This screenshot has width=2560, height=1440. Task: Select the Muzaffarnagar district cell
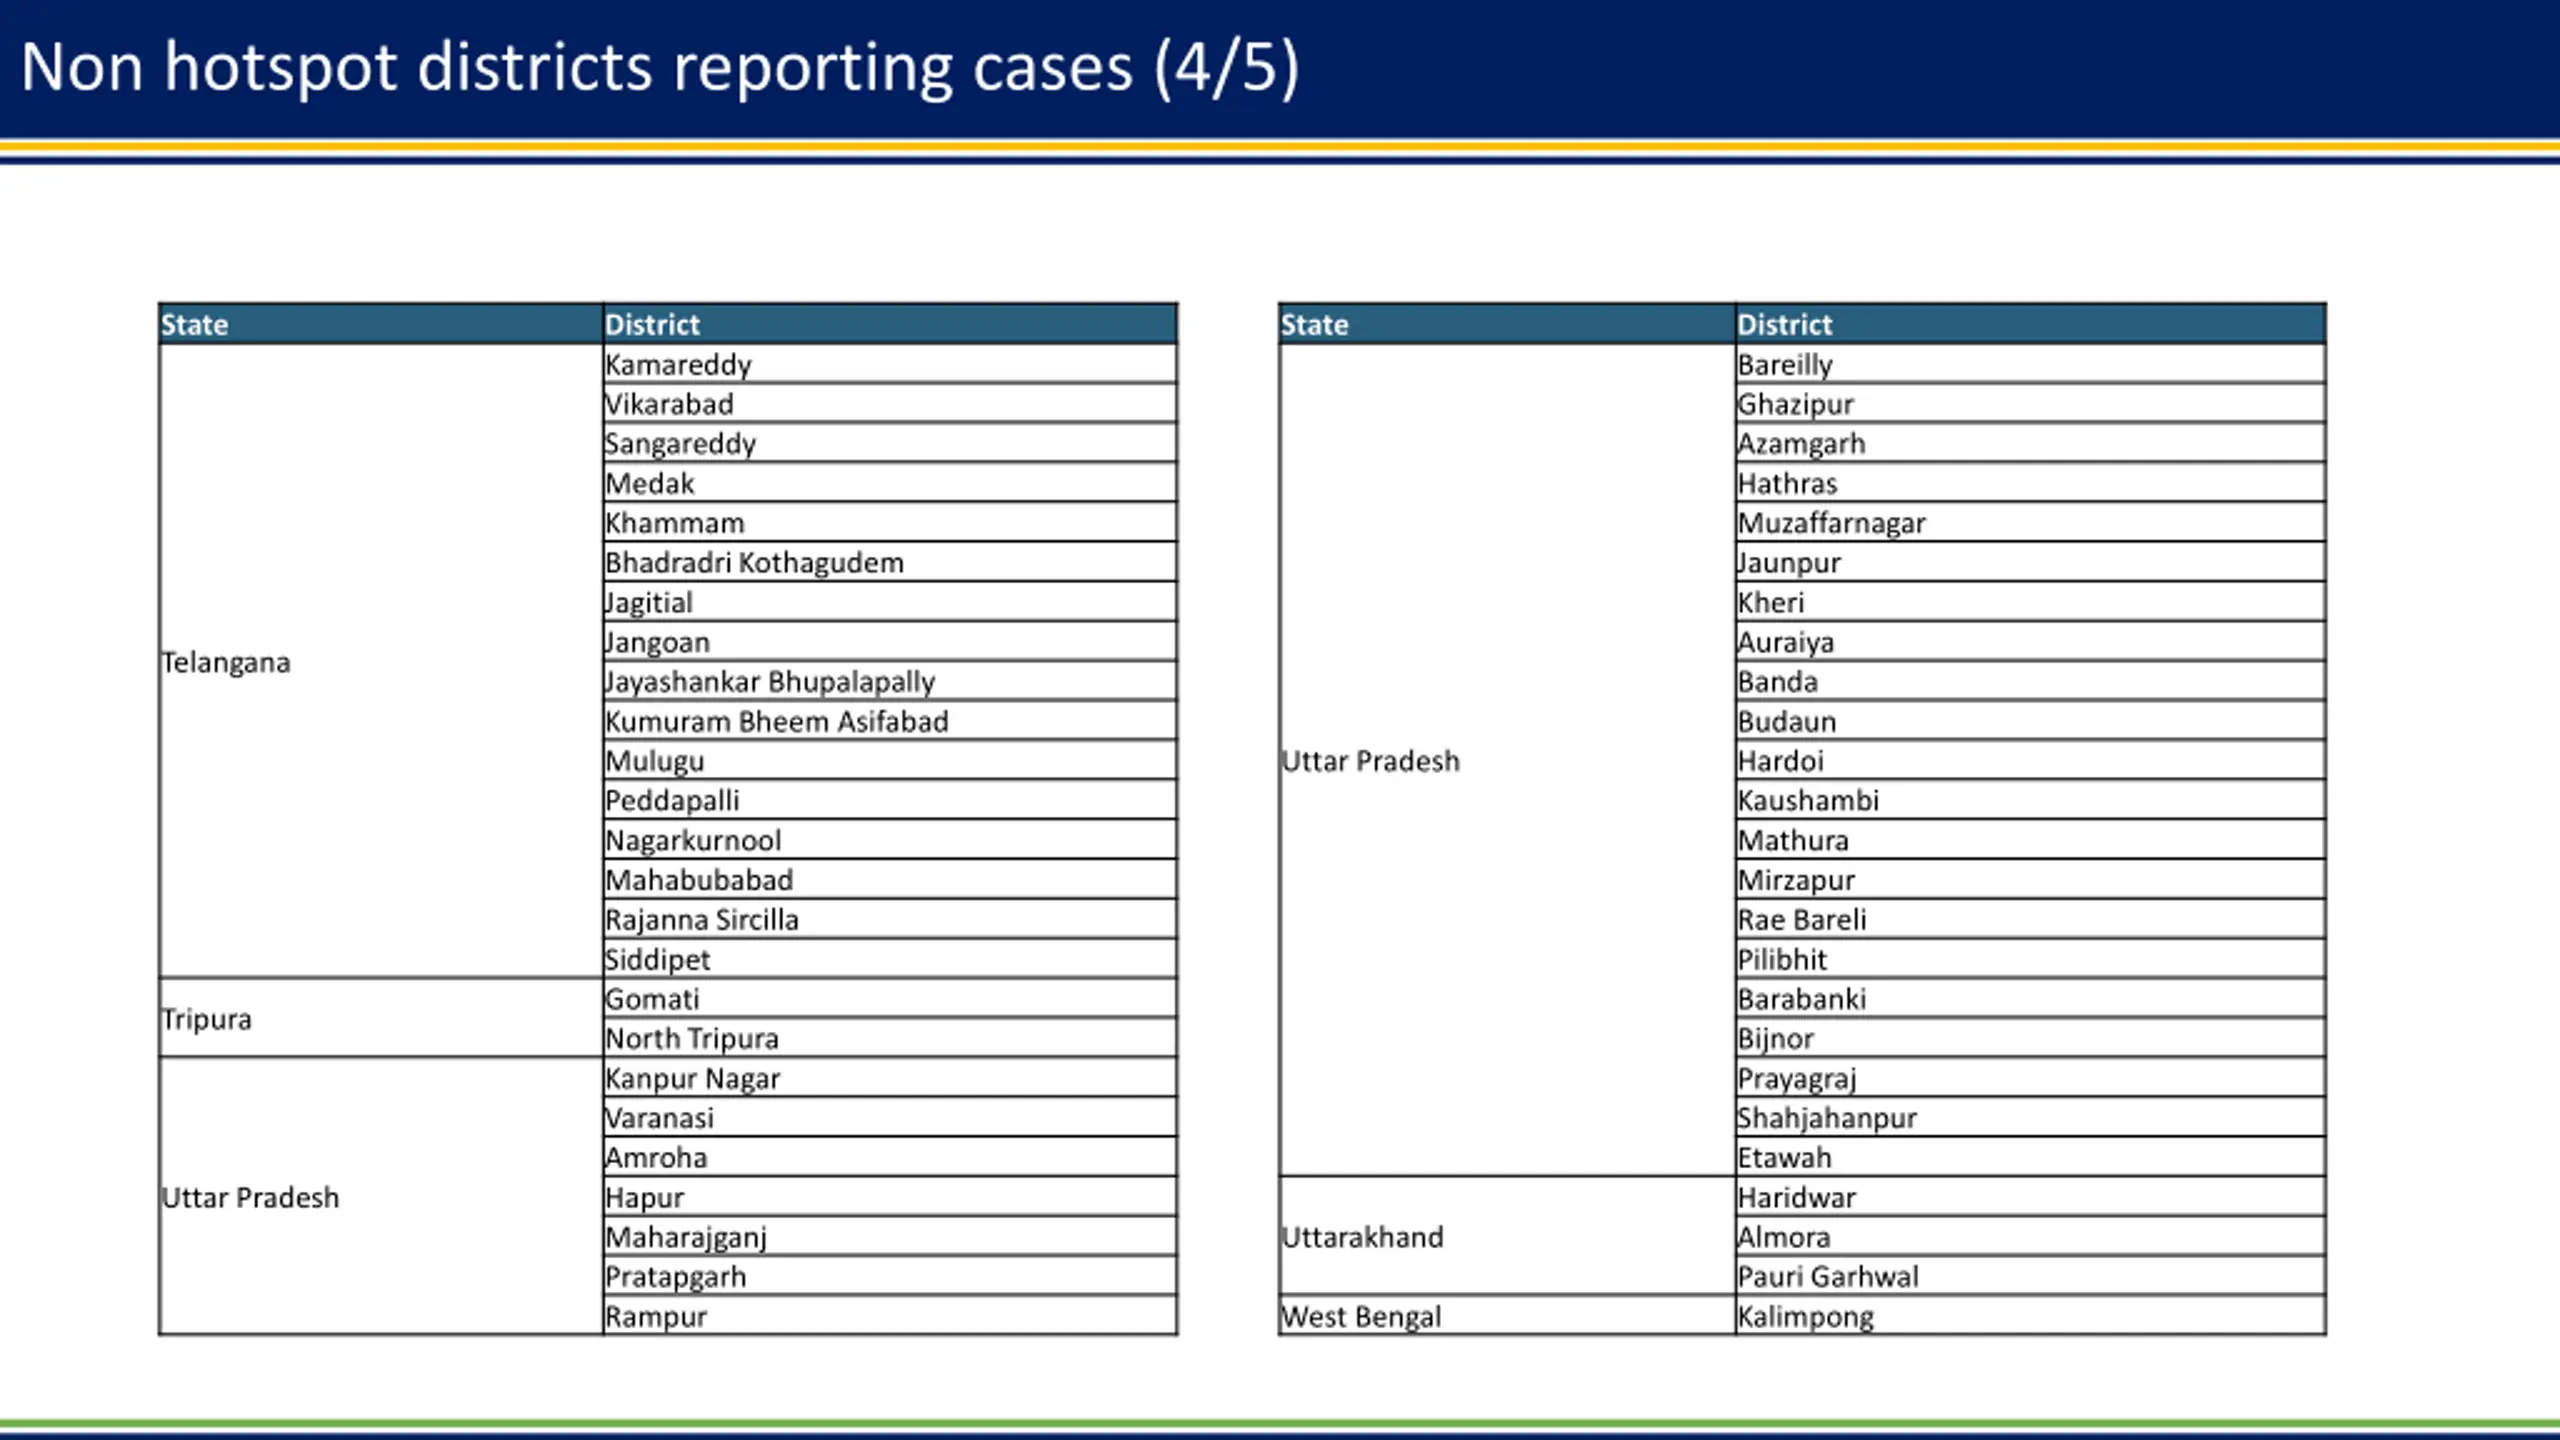click(x=2031, y=523)
